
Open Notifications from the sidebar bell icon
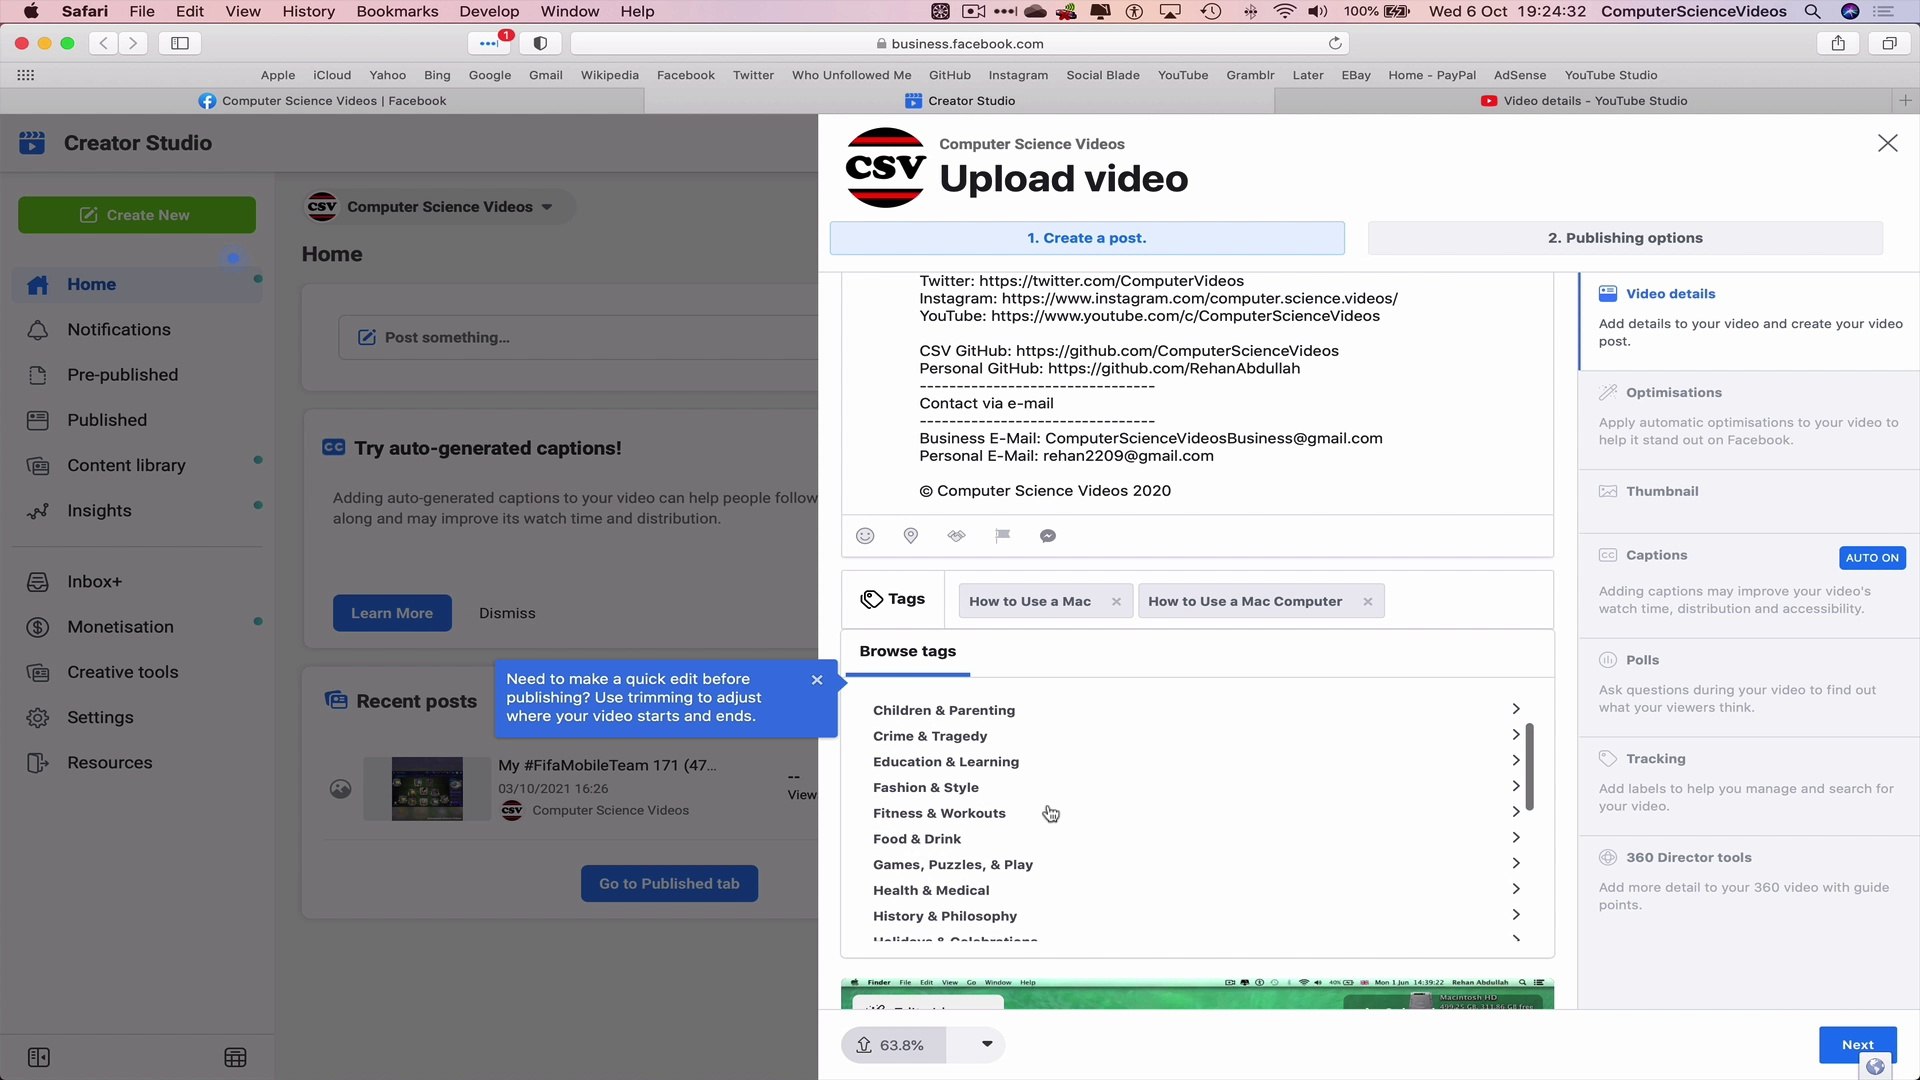point(38,330)
